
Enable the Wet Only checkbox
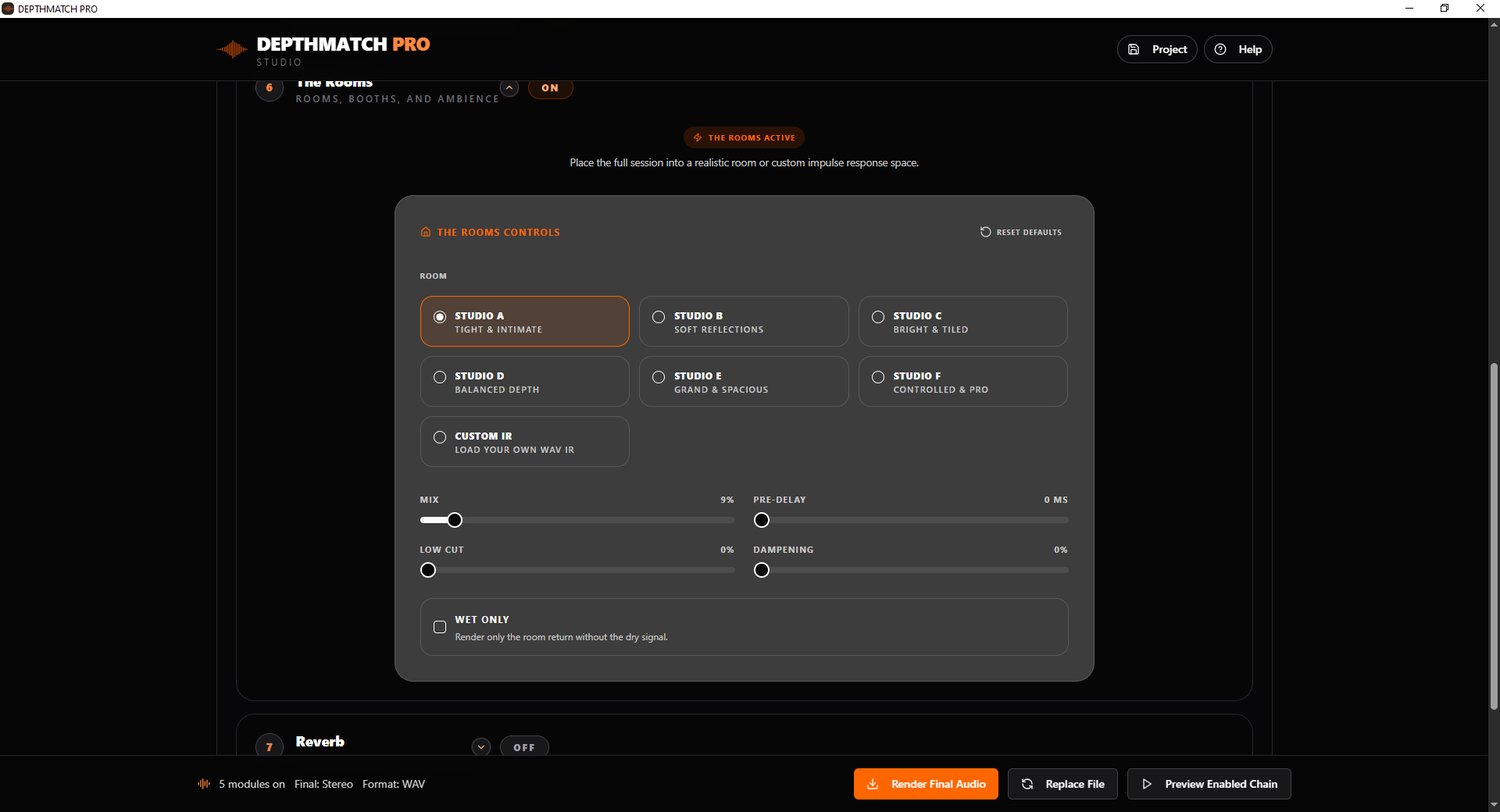(440, 627)
